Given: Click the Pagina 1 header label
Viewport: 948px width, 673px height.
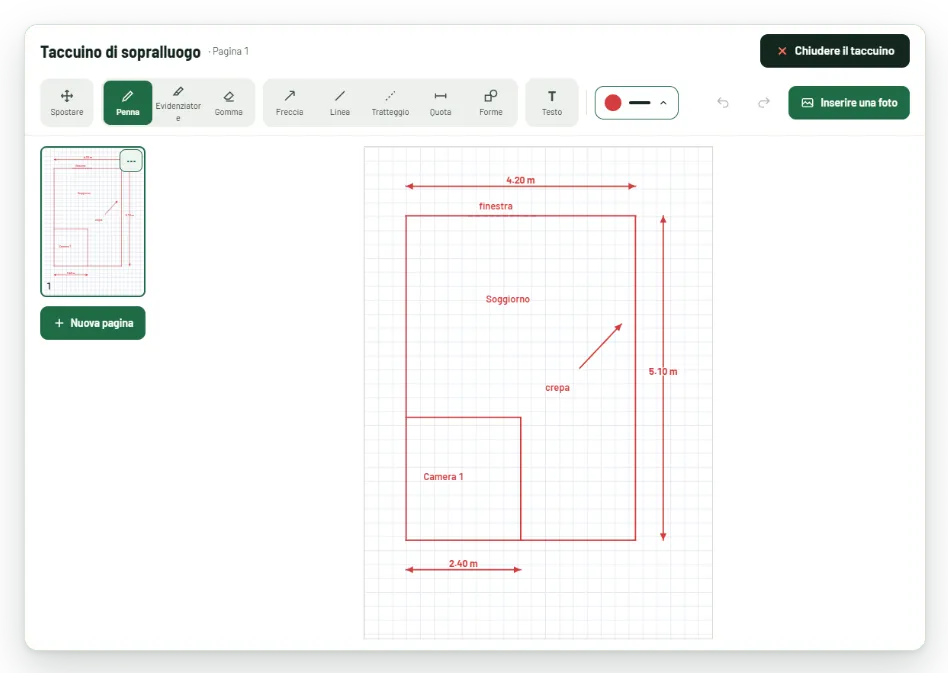Looking at the screenshot, I should [x=230, y=51].
